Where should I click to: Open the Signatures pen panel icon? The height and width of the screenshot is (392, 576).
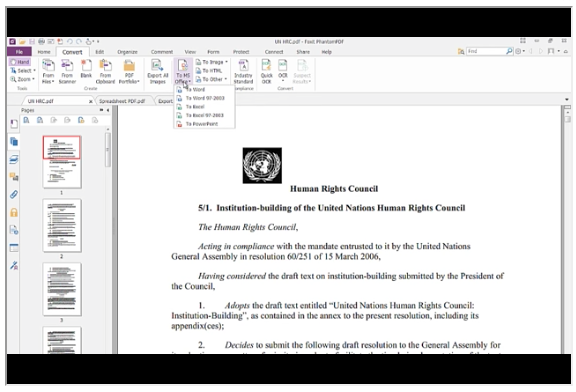[14, 265]
